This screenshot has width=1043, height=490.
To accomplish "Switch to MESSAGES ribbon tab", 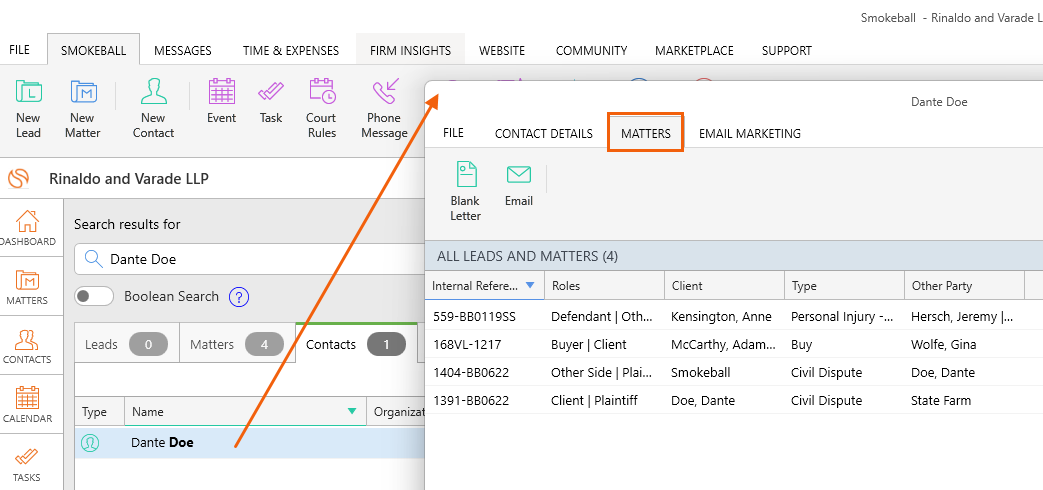I will [x=183, y=51].
